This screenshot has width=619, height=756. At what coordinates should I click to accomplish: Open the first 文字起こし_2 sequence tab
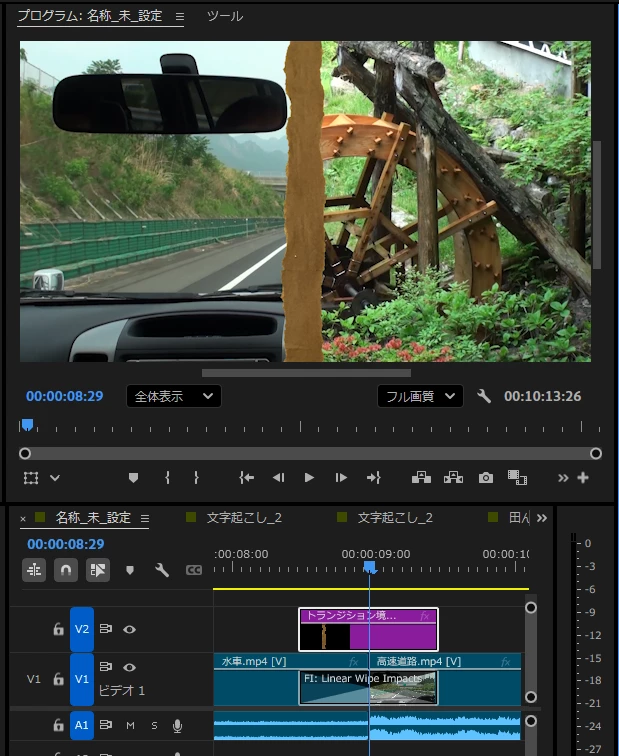click(x=244, y=518)
